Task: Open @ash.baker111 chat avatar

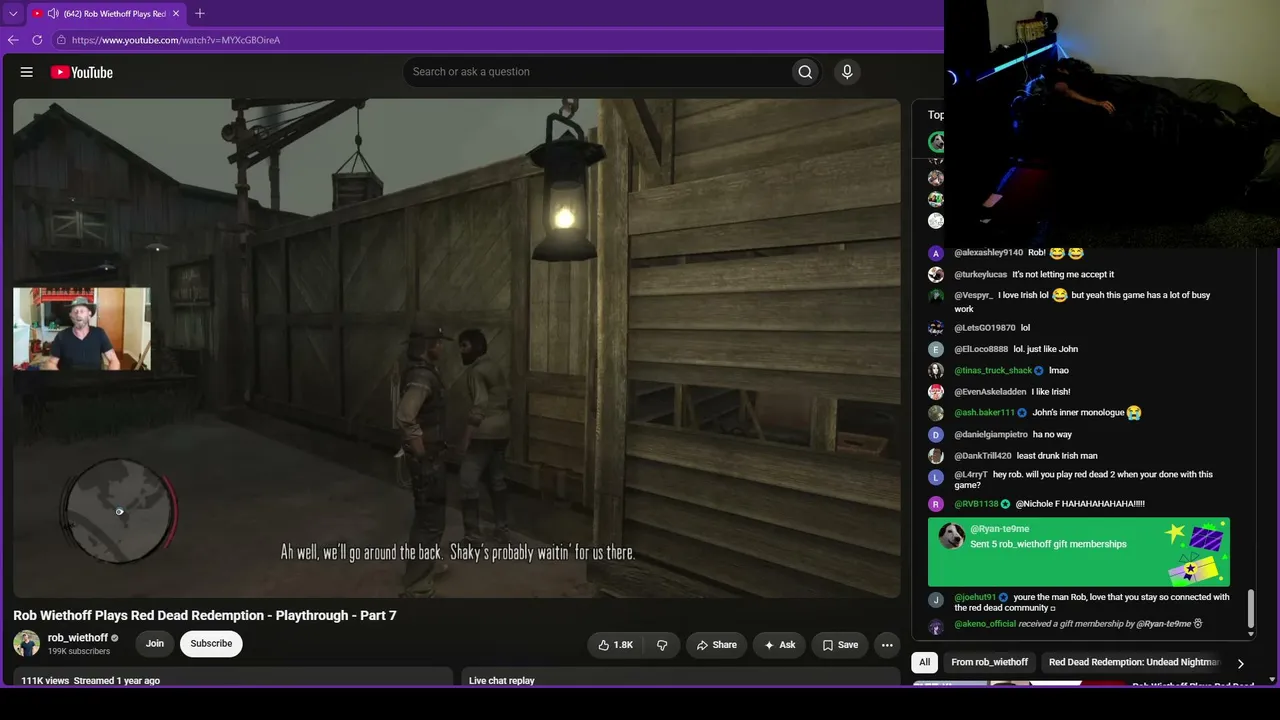Action: point(936,413)
